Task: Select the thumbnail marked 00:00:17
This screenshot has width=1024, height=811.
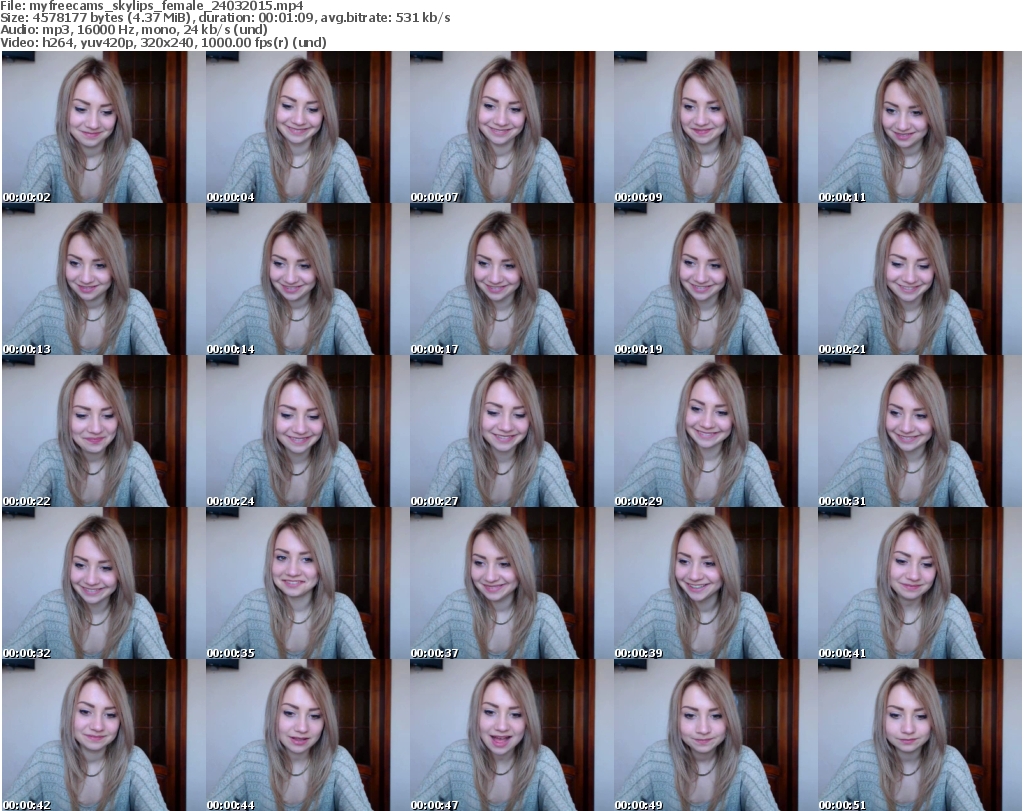Action: click(x=511, y=279)
